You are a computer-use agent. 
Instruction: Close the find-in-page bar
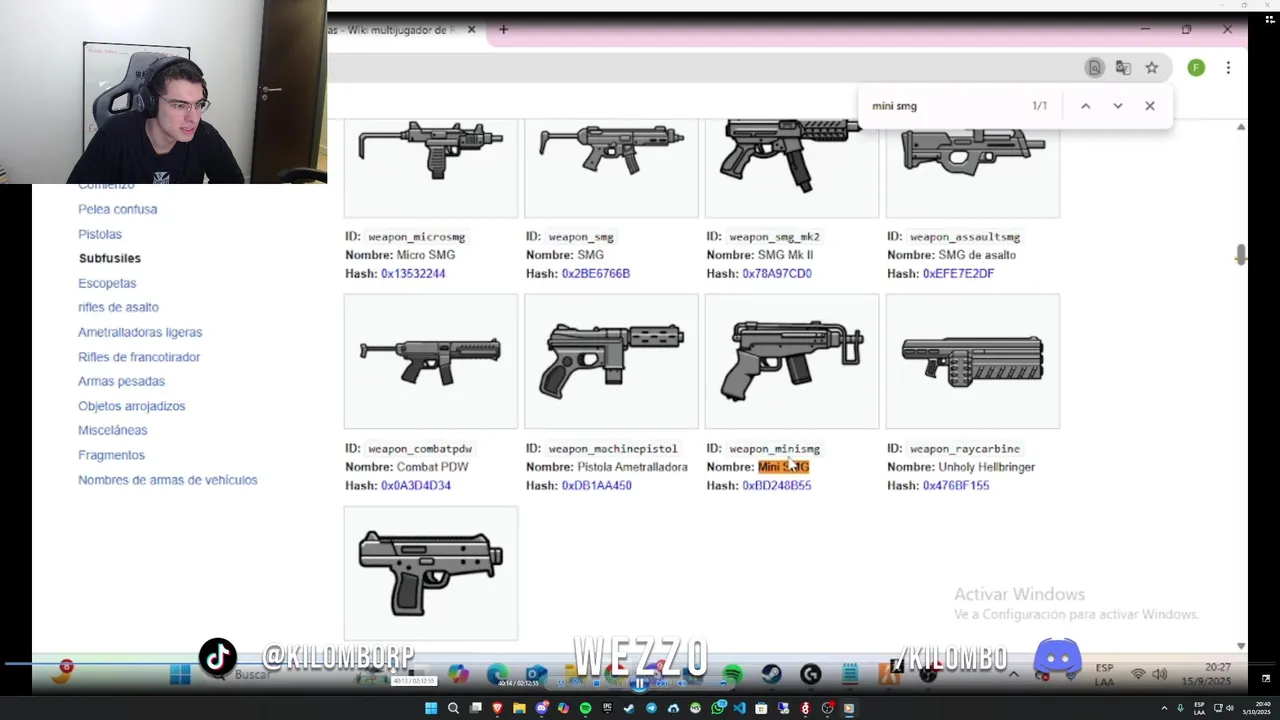pos(1150,106)
